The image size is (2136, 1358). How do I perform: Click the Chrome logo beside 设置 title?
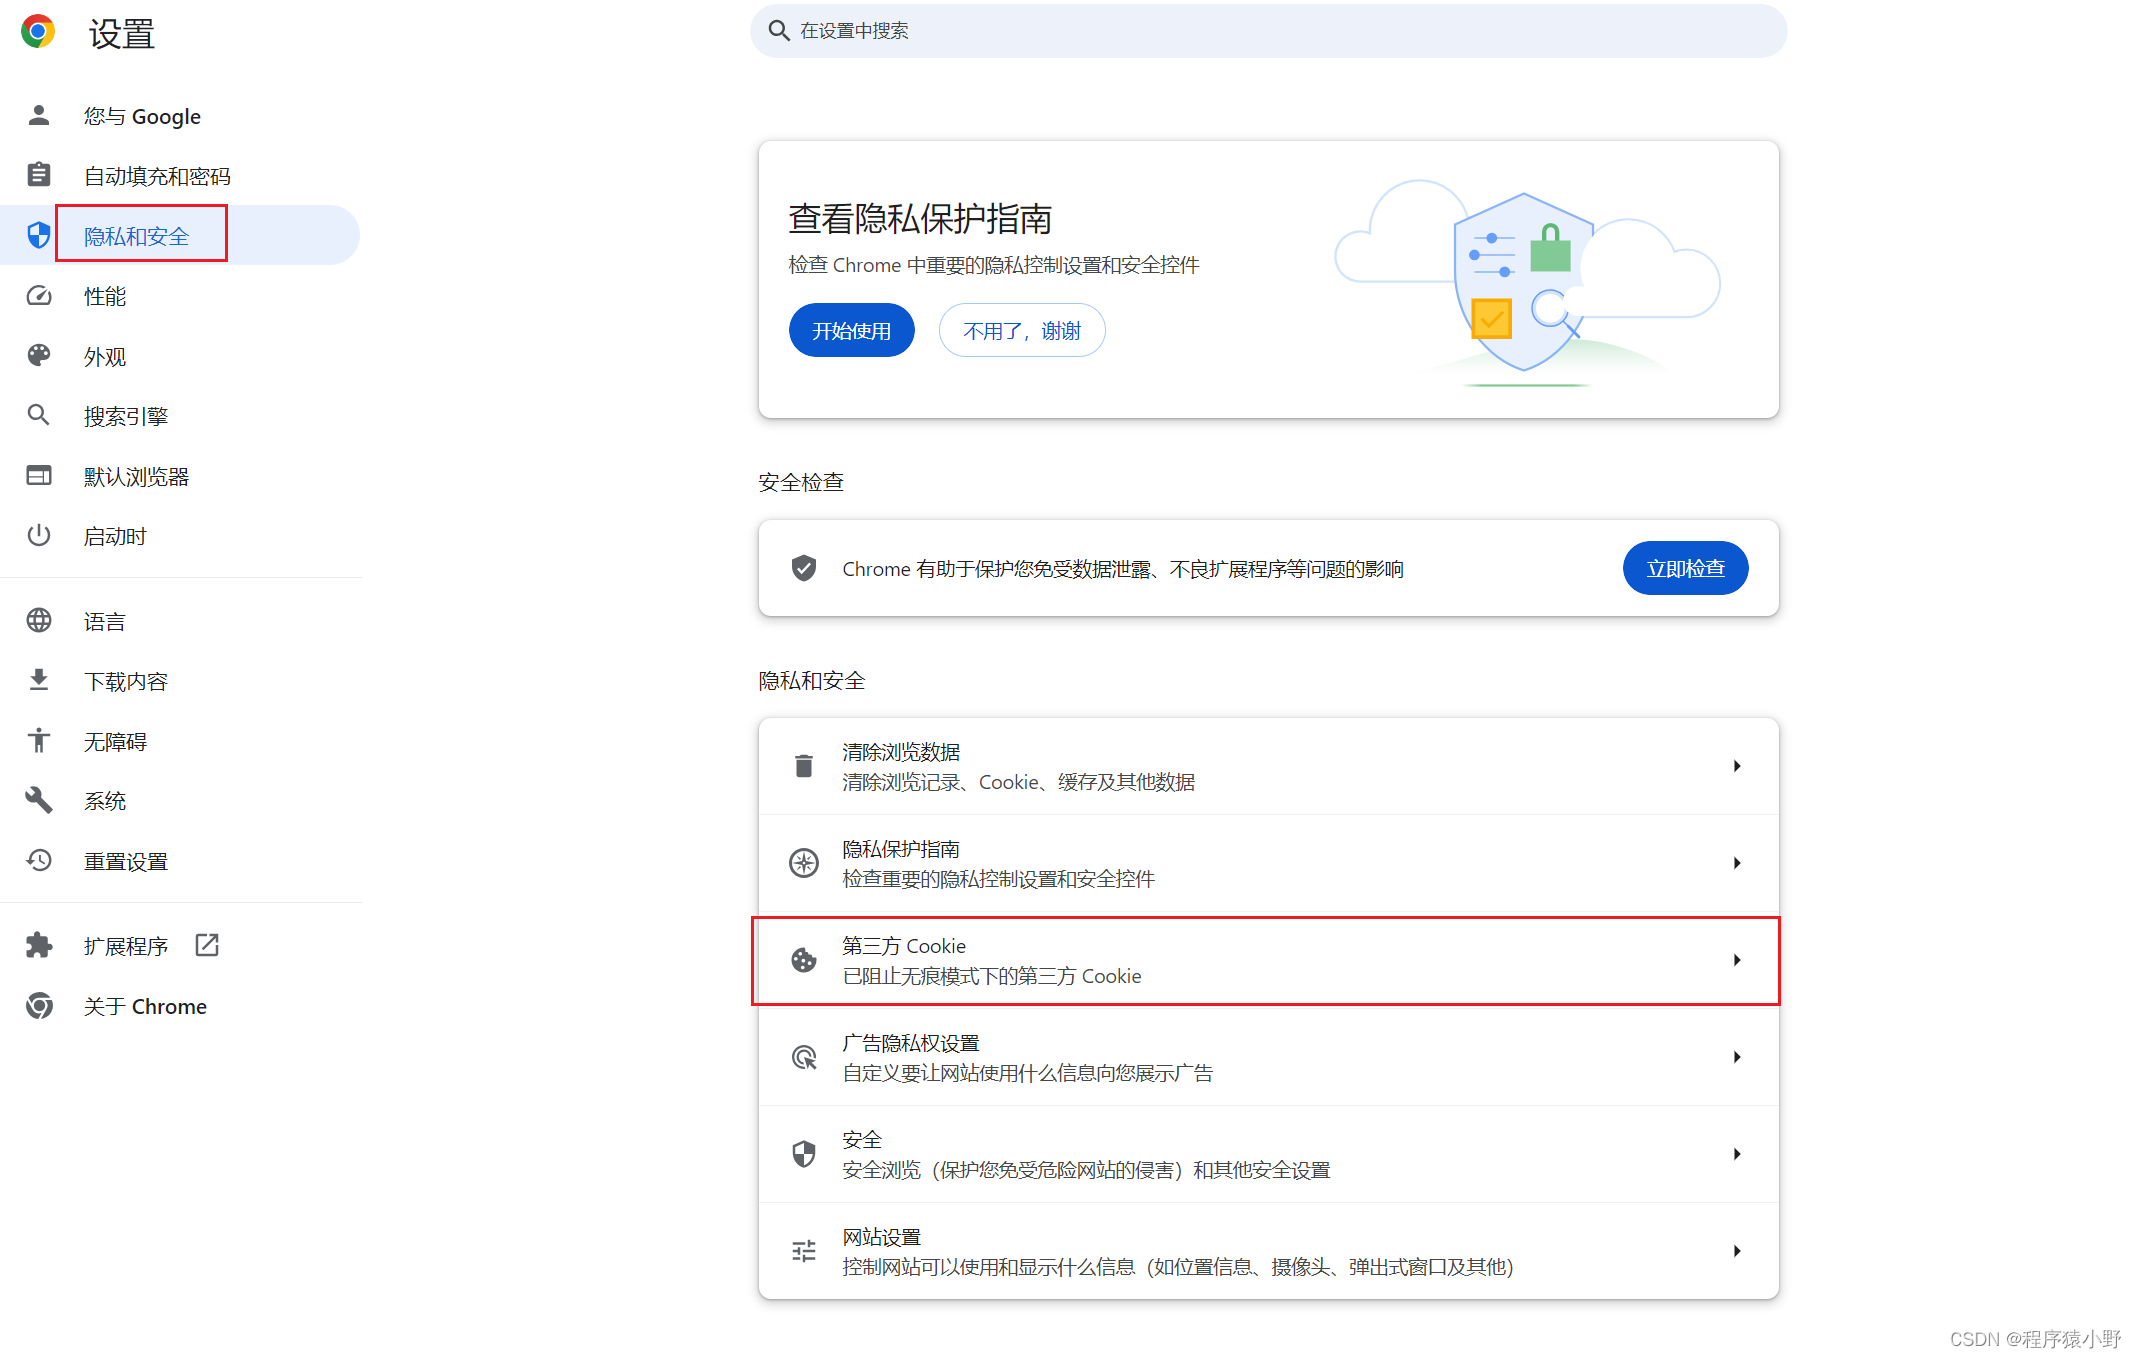(x=38, y=32)
